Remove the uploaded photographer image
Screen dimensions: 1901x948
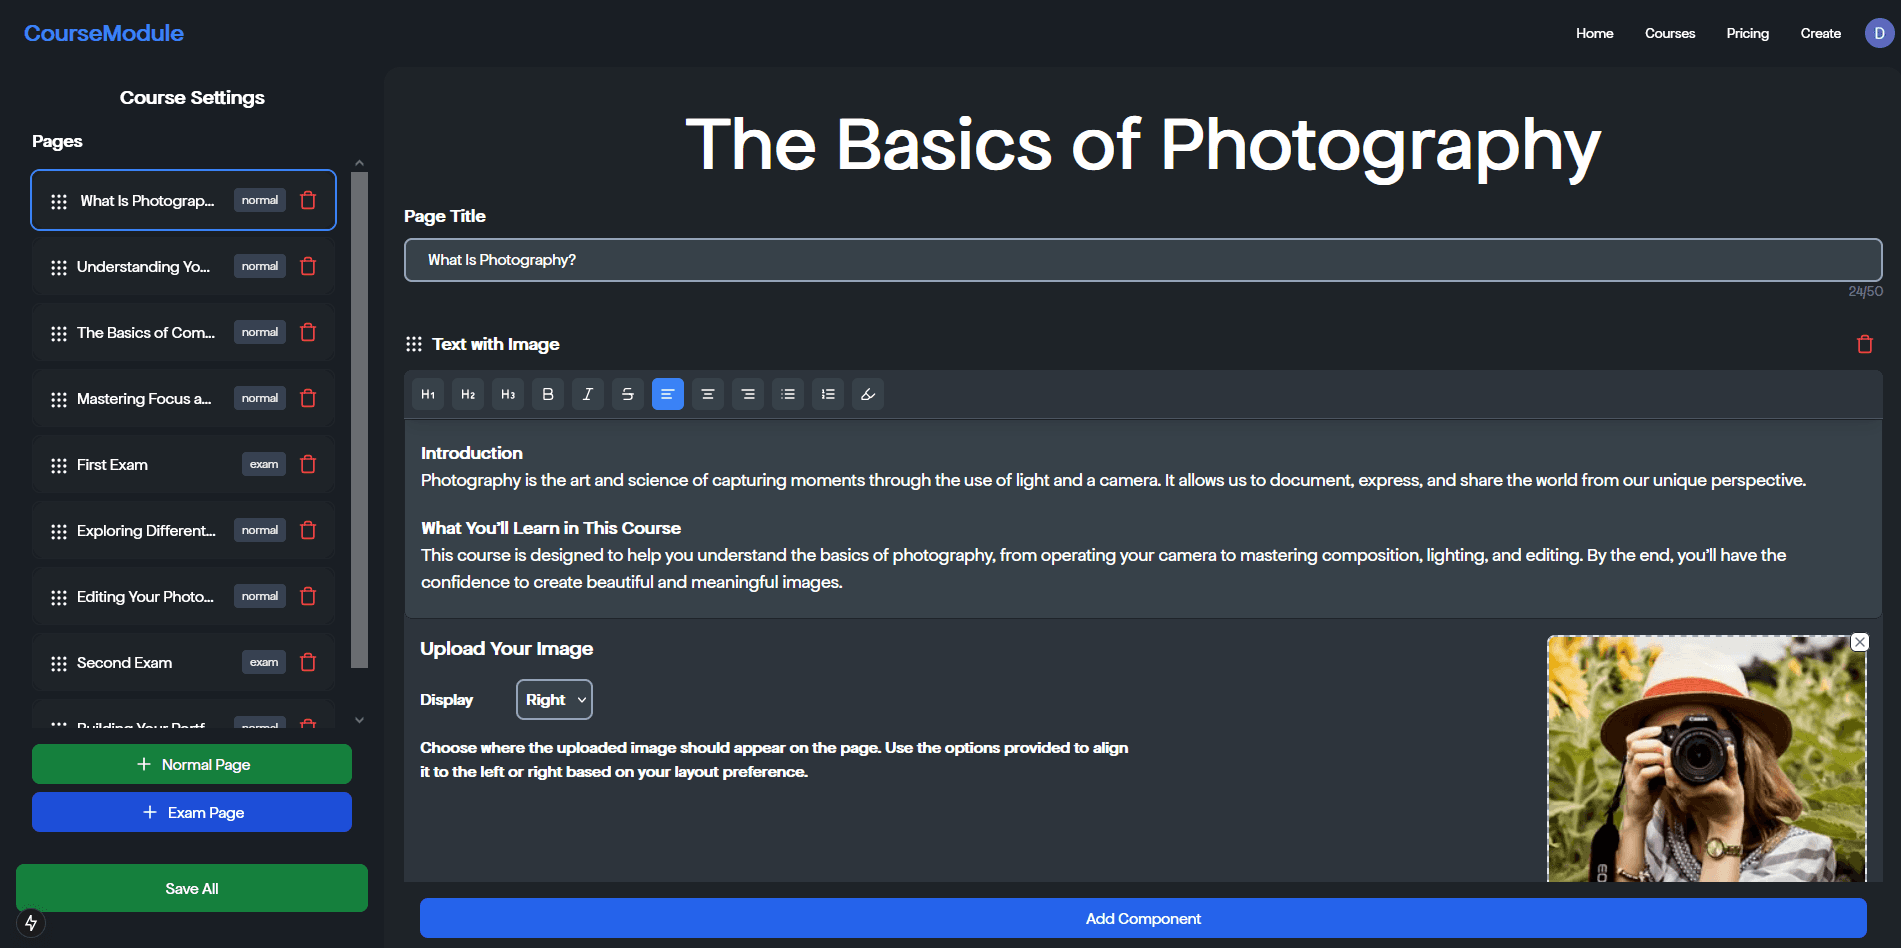(x=1860, y=642)
